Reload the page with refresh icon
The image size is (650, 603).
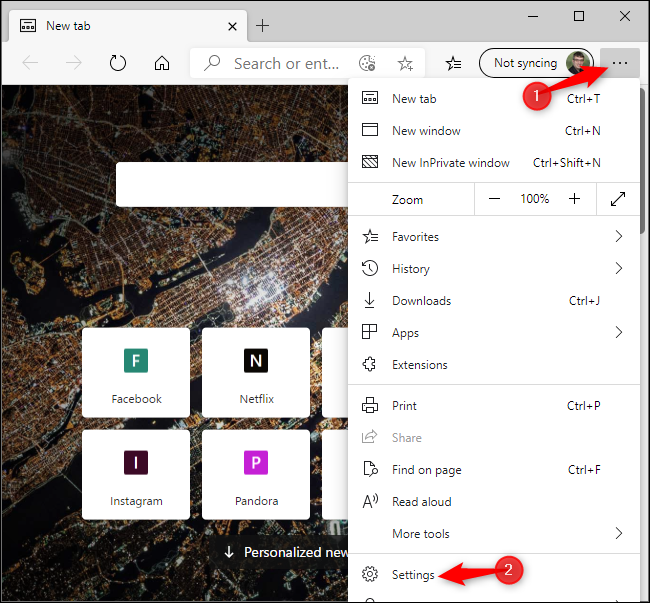(x=118, y=63)
